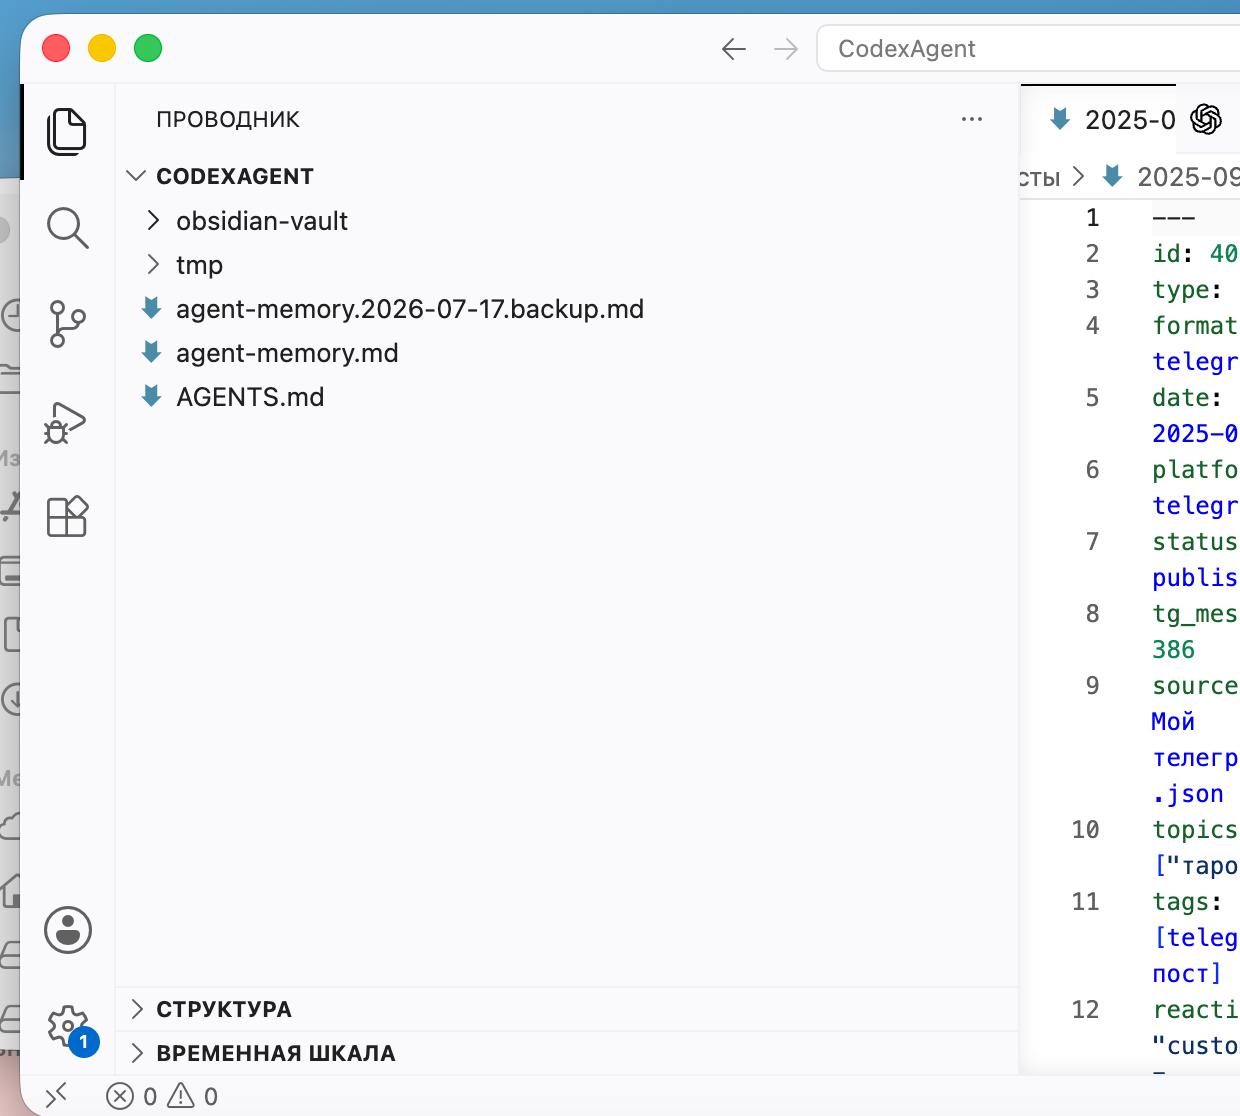Click the 'type:' key on line 3

pos(1187,290)
